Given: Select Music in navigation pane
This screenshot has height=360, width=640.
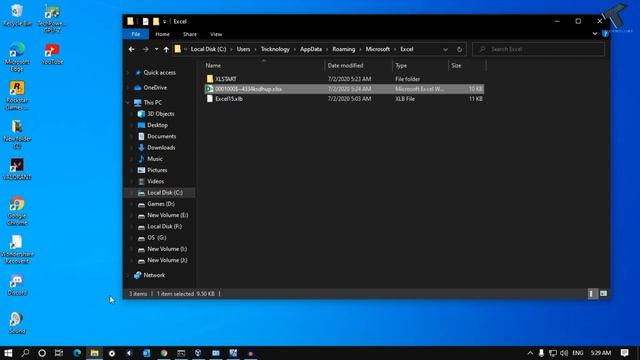Looking at the screenshot, I should [x=155, y=159].
